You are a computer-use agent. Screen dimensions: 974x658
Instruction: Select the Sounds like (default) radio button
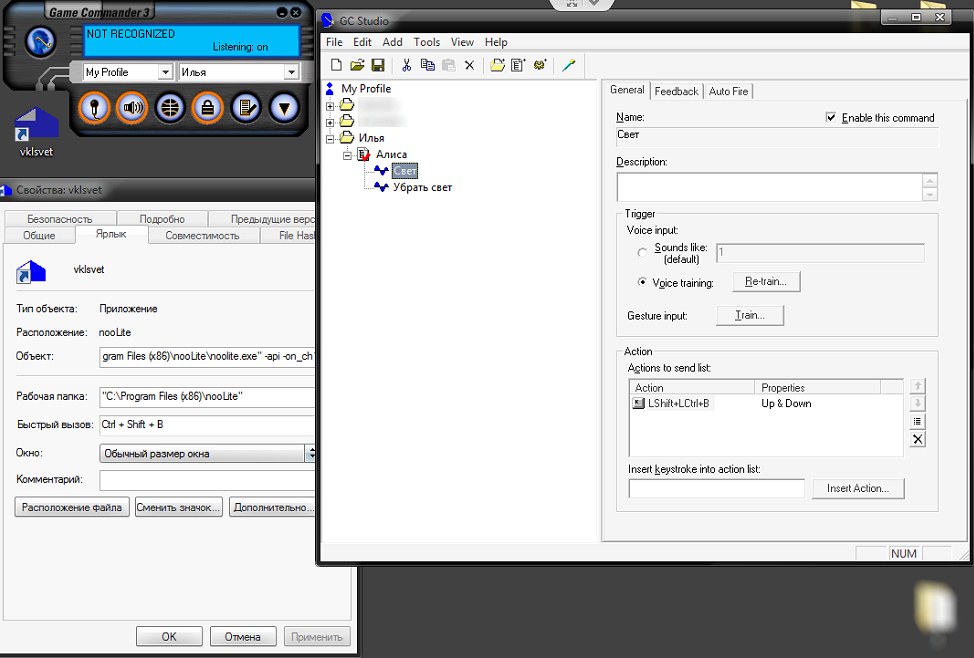pyautogui.click(x=642, y=253)
